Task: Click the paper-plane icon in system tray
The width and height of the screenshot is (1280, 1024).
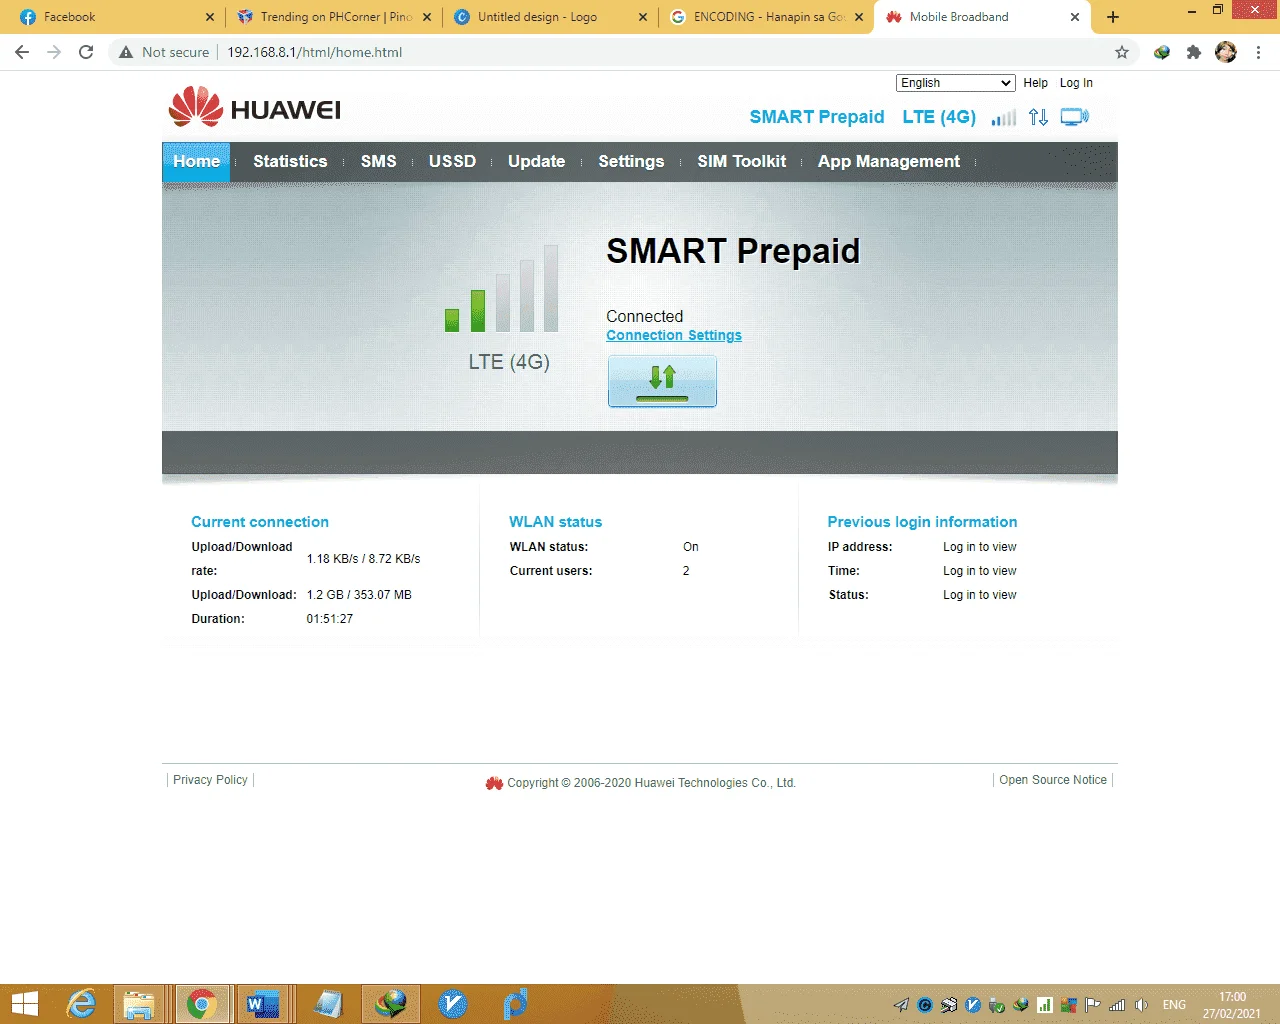Action: [x=901, y=1005]
